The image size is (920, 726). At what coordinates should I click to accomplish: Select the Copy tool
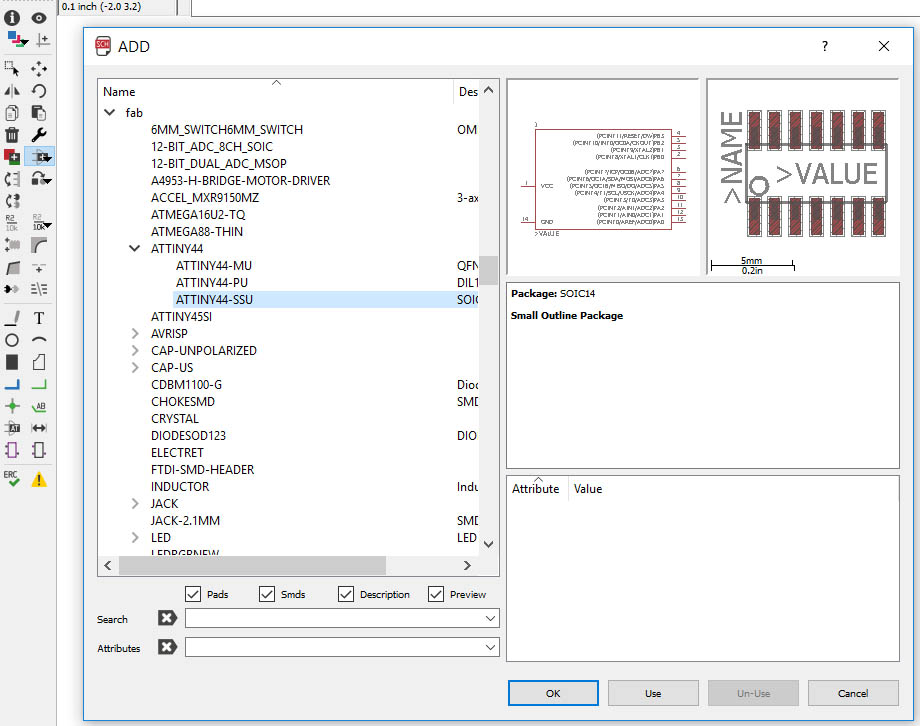point(12,113)
